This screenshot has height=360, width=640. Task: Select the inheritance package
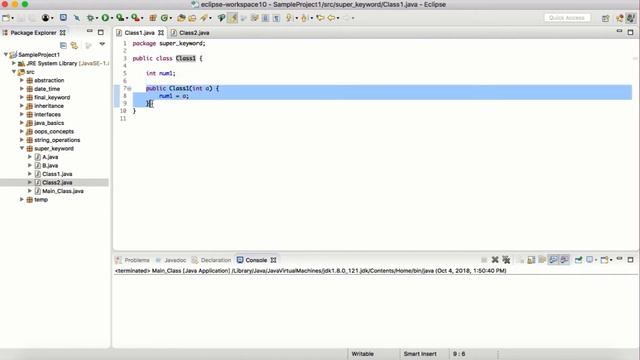coord(45,106)
